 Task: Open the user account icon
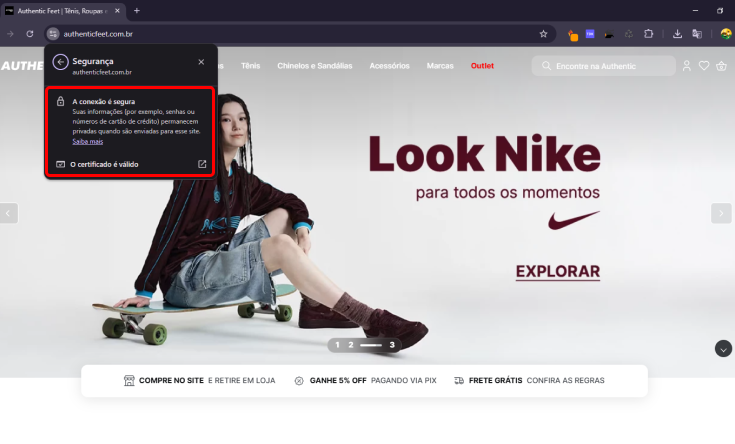point(687,66)
